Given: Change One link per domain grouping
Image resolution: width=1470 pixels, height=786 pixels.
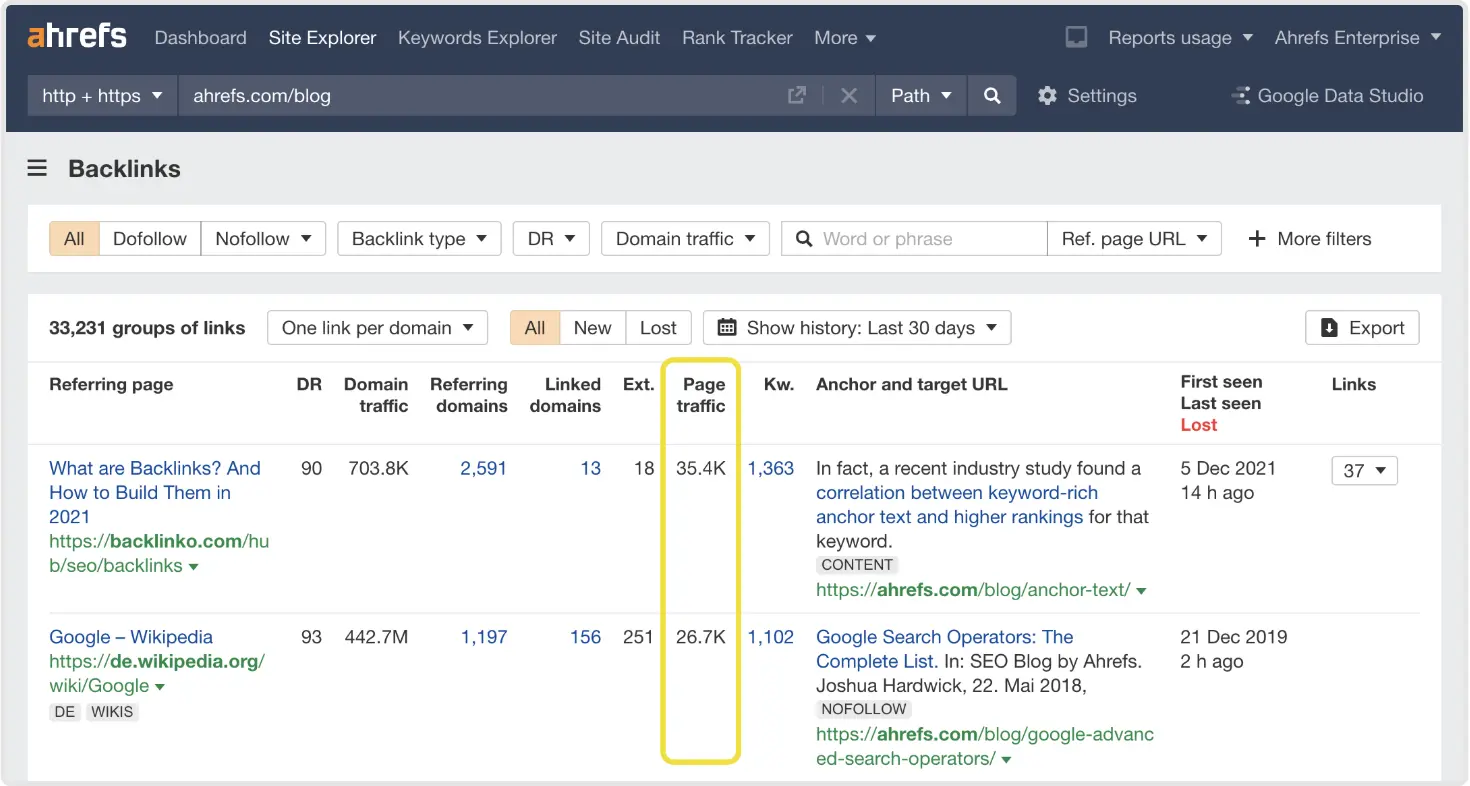Looking at the screenshot, I should [x=377, y=328].
